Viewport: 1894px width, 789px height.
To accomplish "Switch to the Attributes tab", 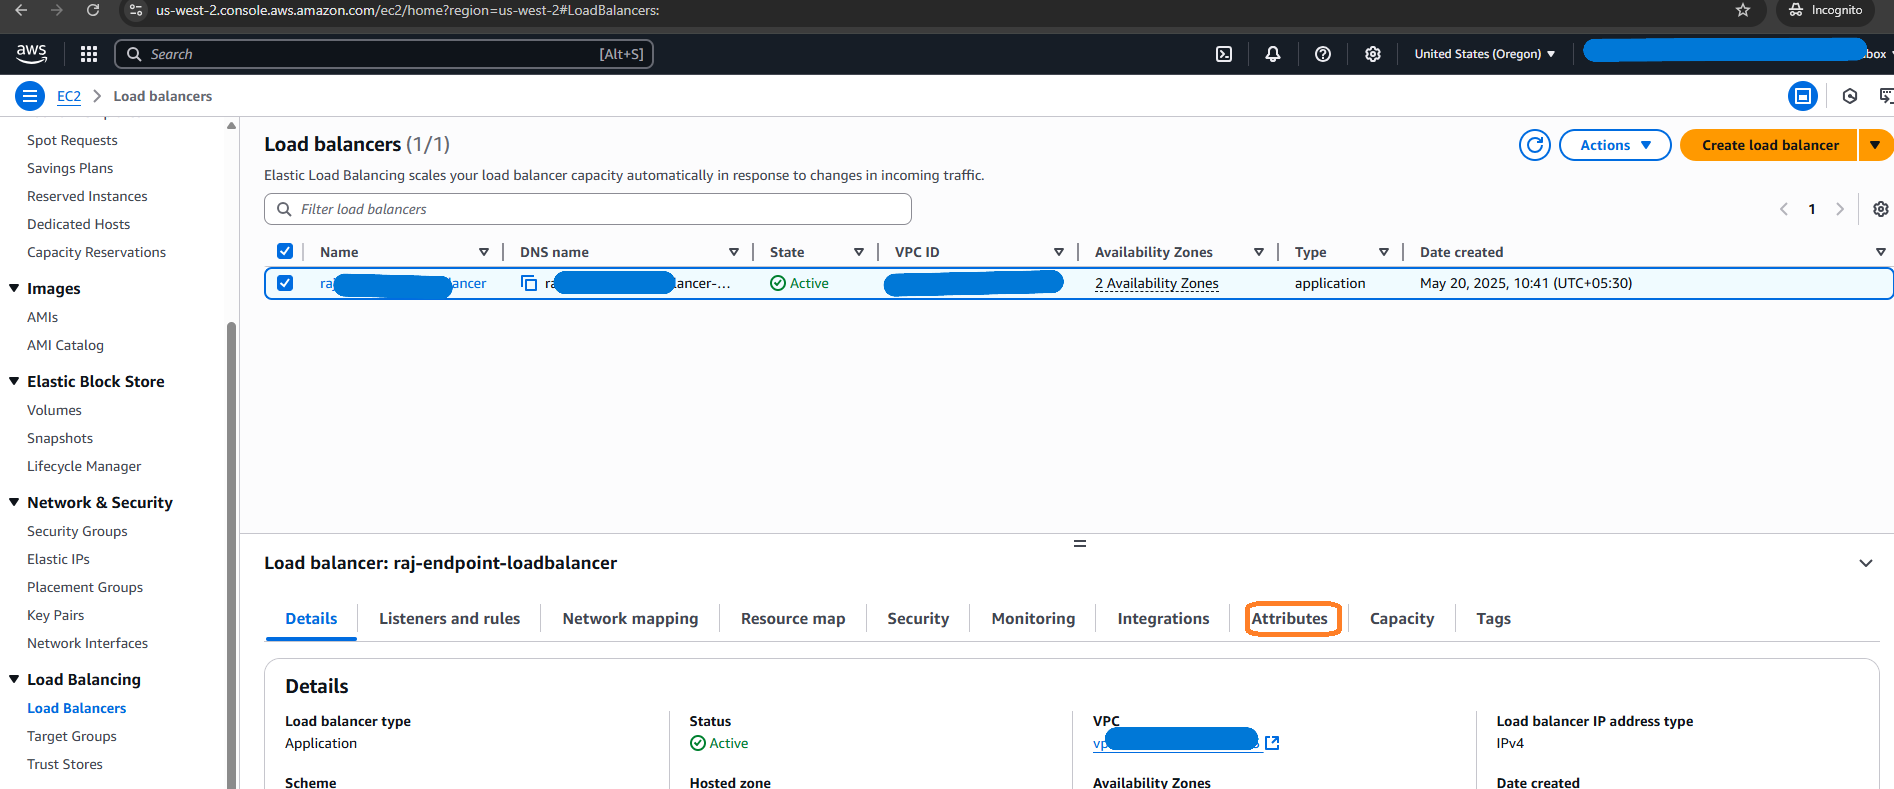I will (1289, 619).
